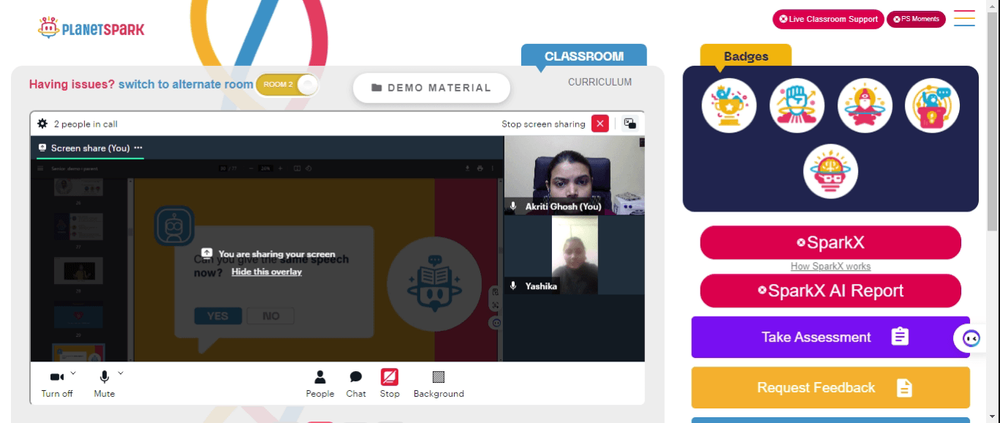This screenshot has width=1000, height=423.
Task: Open the Chat panel
Action: 356,383
